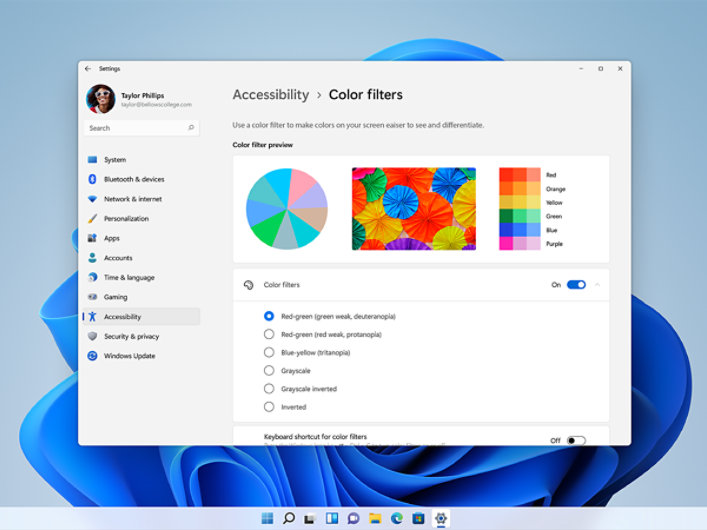
Task: Open the Windows Start button
Action: [x=267, y=518]
